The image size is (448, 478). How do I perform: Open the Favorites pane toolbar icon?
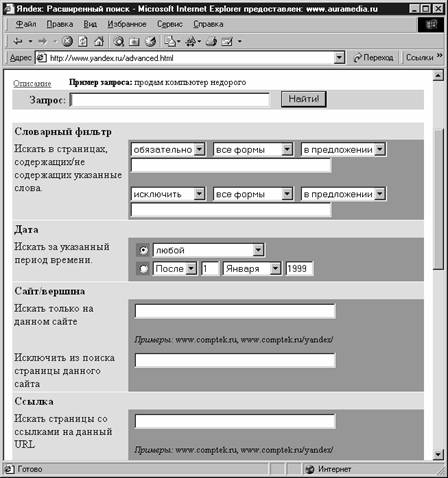134,42
